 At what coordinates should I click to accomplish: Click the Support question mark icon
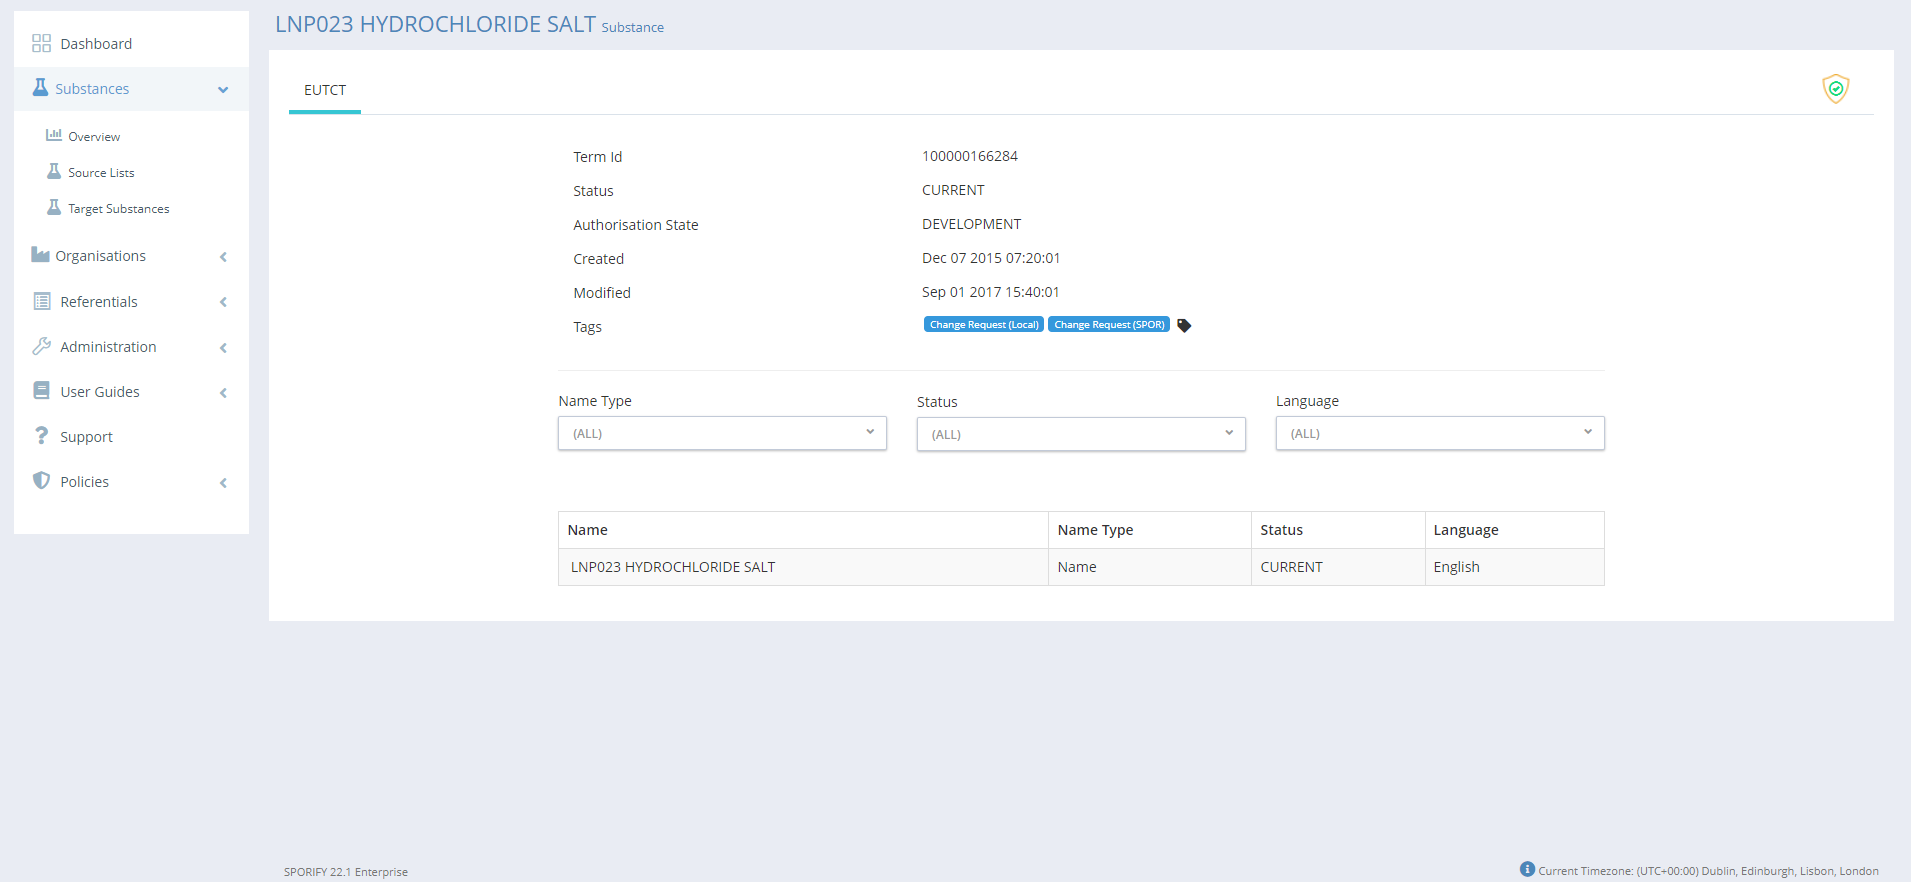[x=41, y=436]
